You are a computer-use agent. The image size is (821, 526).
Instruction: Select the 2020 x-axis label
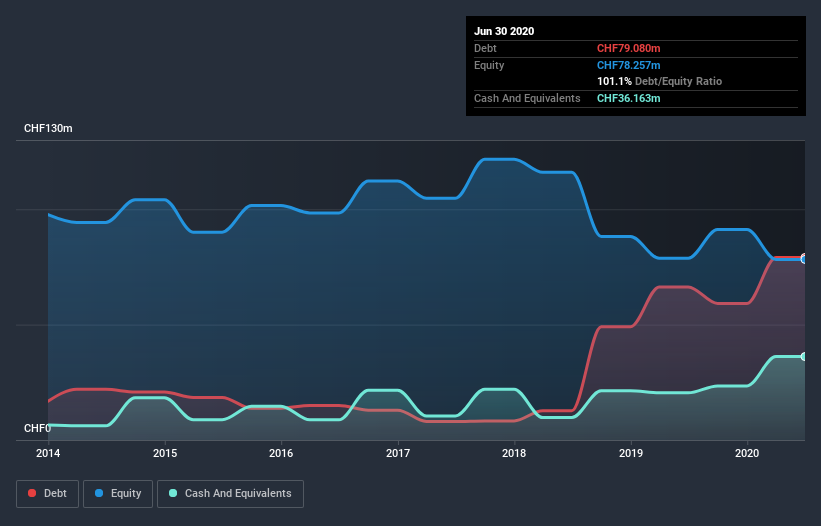747,453
